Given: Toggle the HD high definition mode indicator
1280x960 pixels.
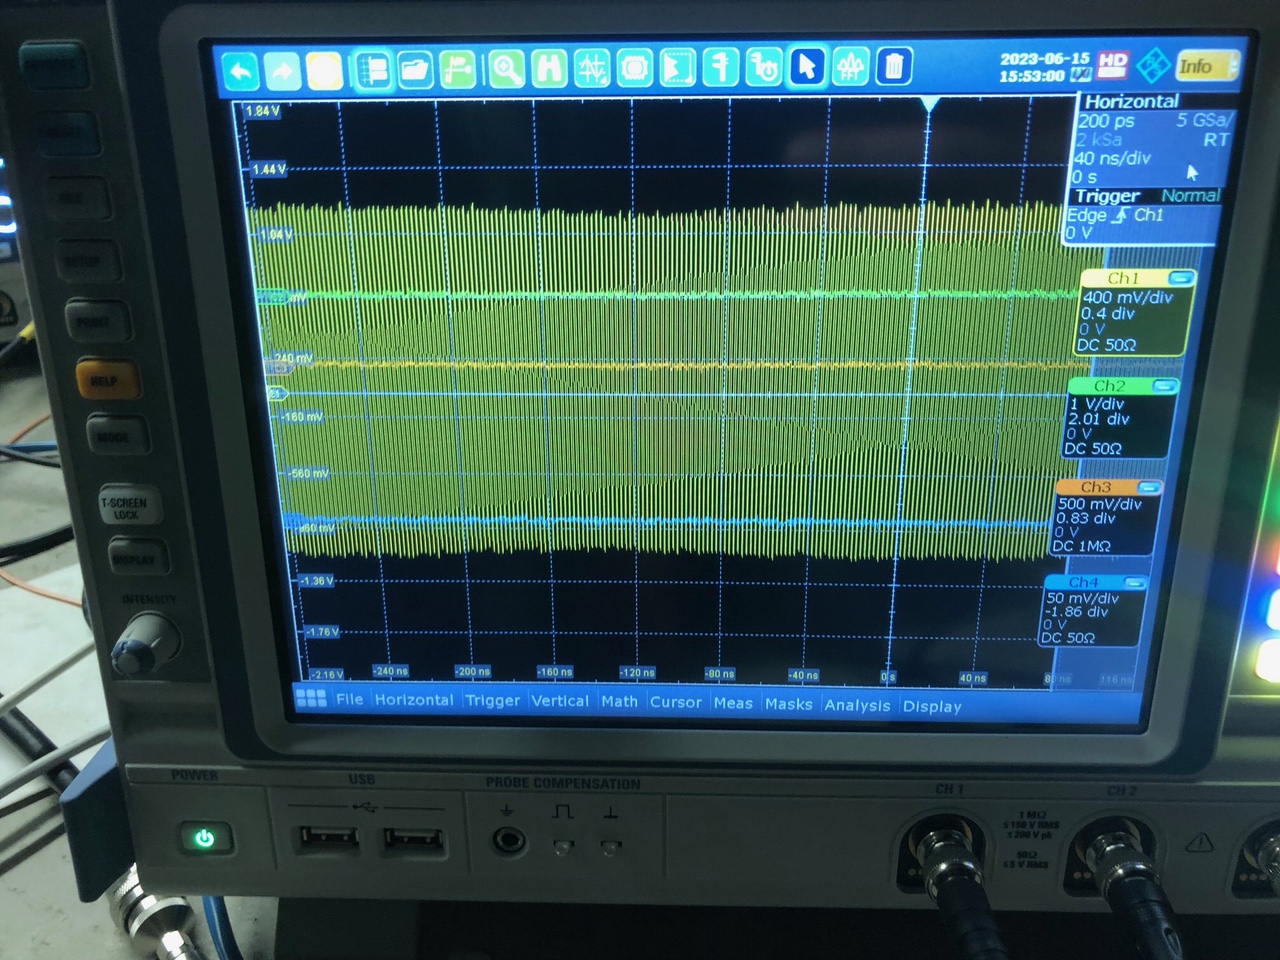Looking at the screenshot, I should [x=1113, y=62].
